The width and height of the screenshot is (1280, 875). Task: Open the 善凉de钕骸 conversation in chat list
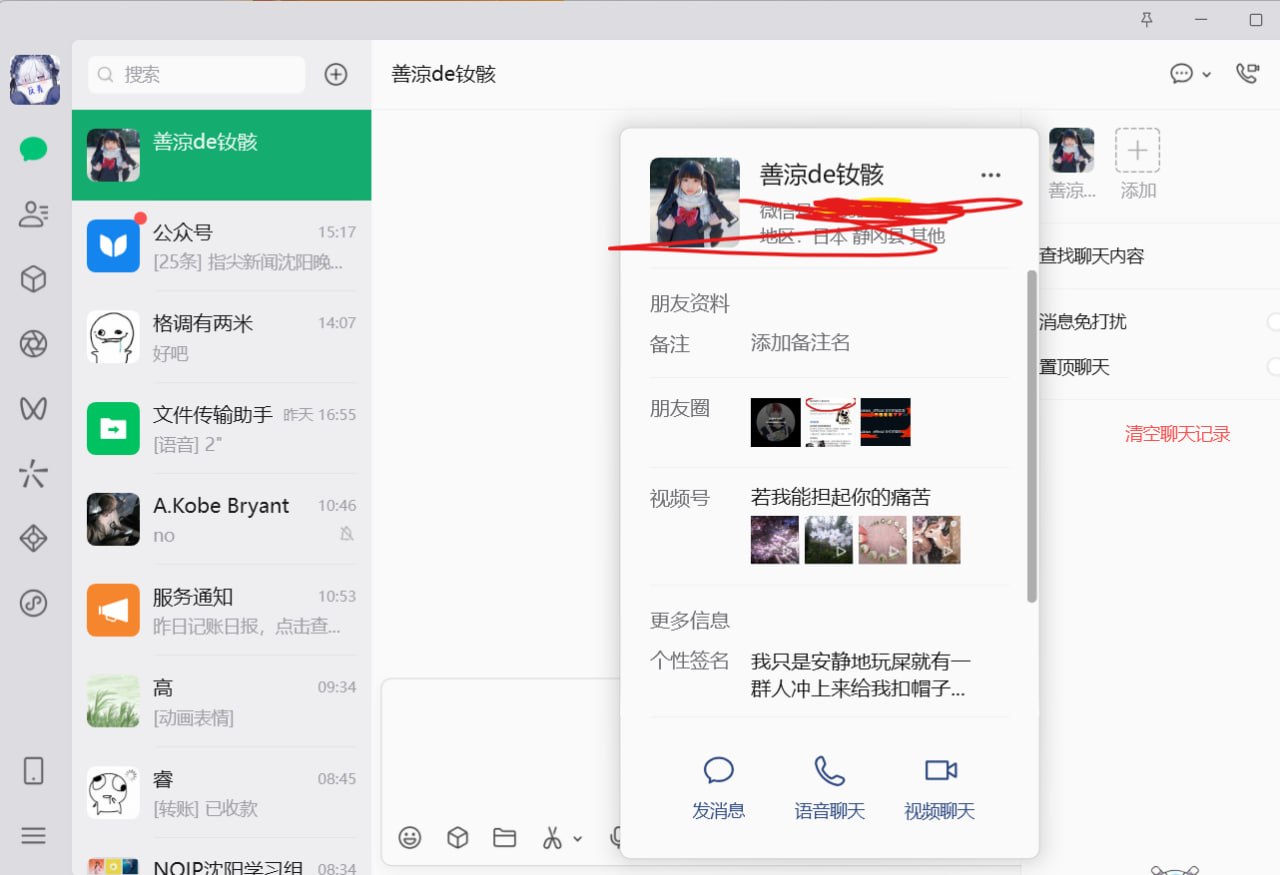coord(222,155)
